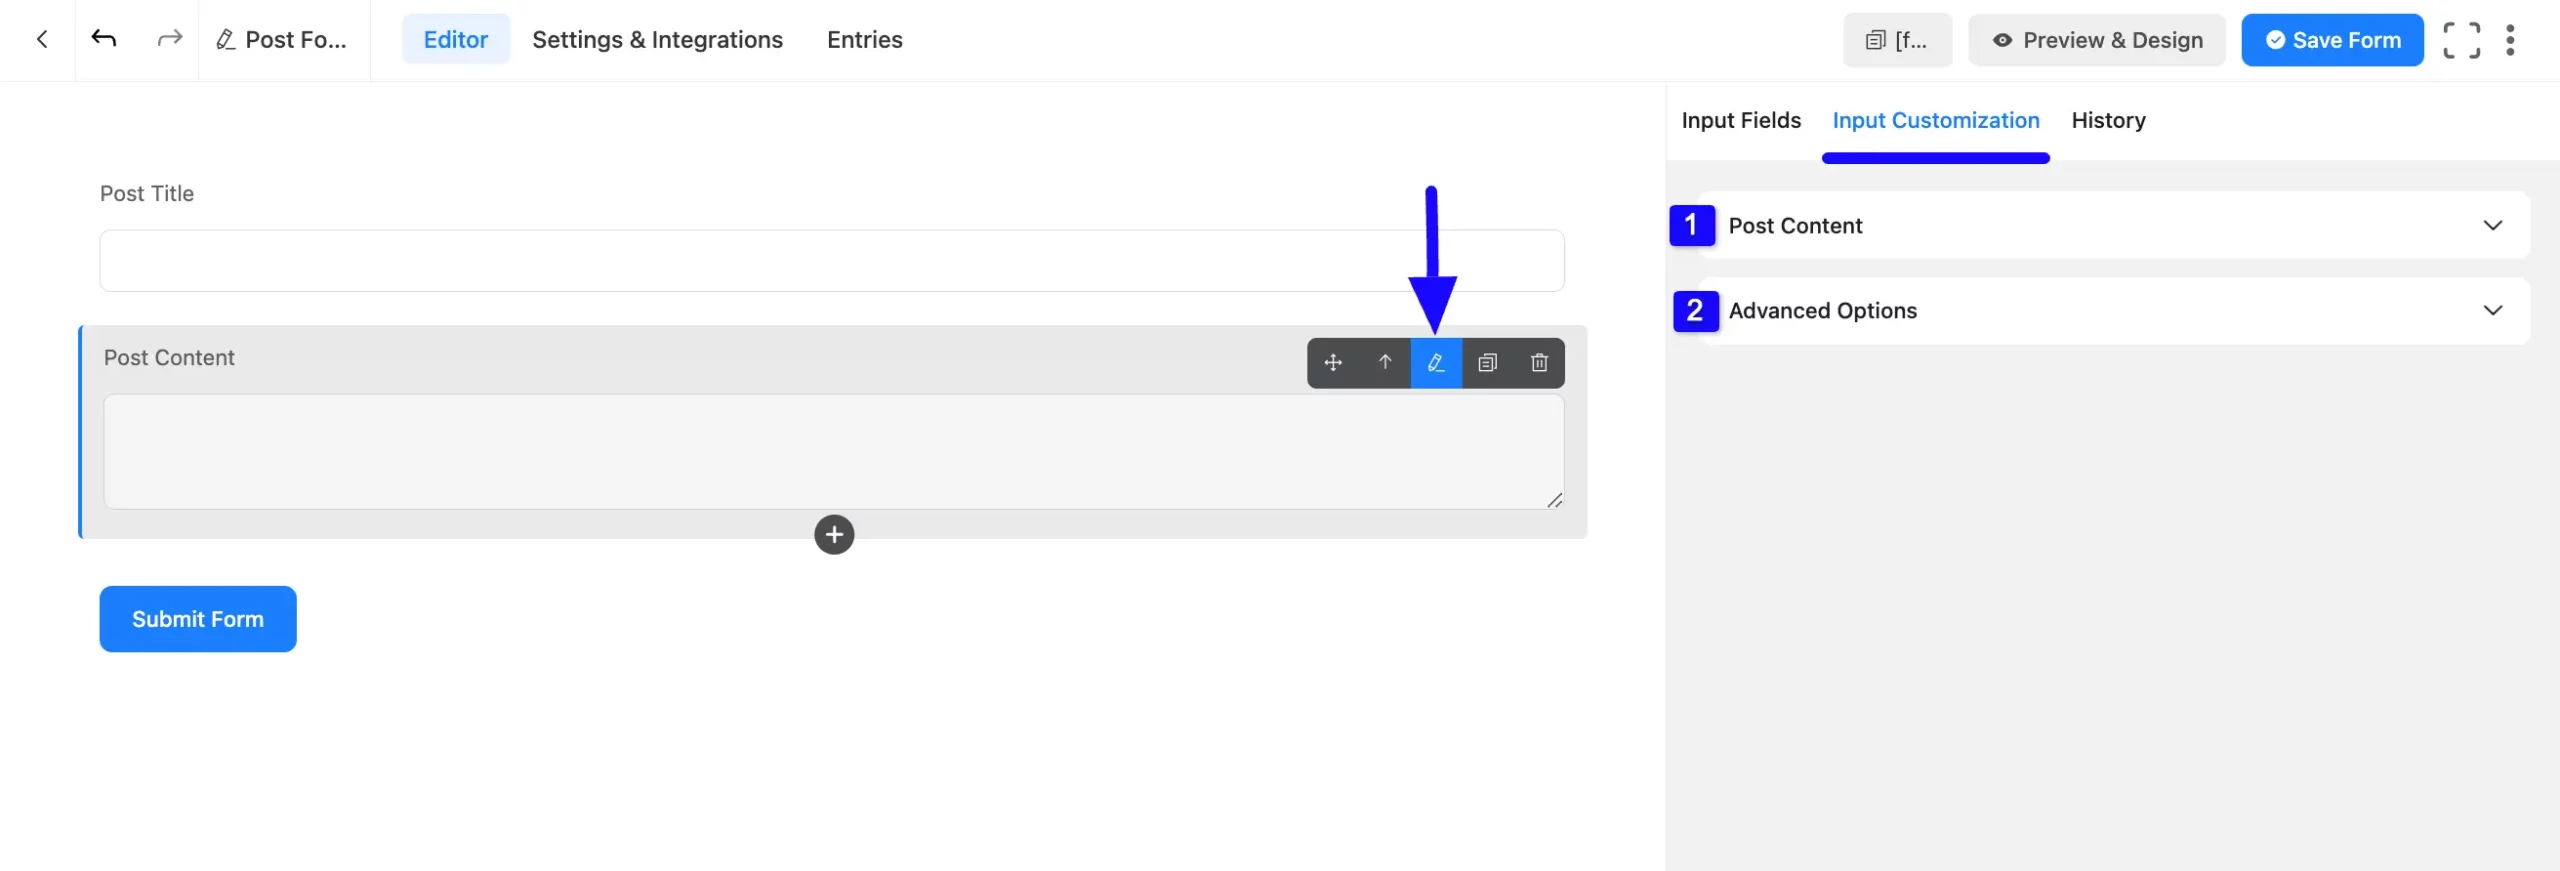The height and width of the screenshot is (871, 2560).
Task: Duplicate the Post Content field
Action: tap(1488, 363)
